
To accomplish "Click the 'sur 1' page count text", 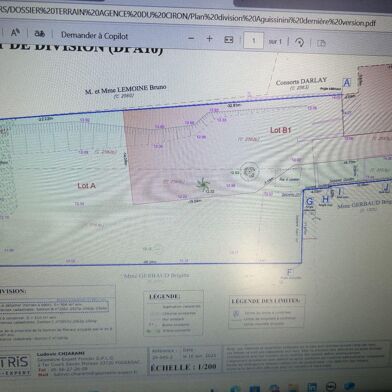I will [x=275, y=42].
